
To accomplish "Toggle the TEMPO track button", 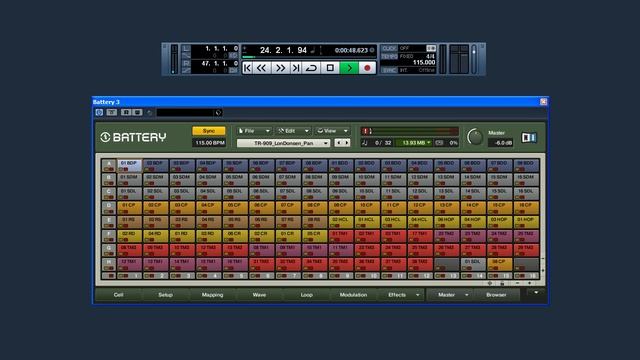I will (x=389, y=56).
